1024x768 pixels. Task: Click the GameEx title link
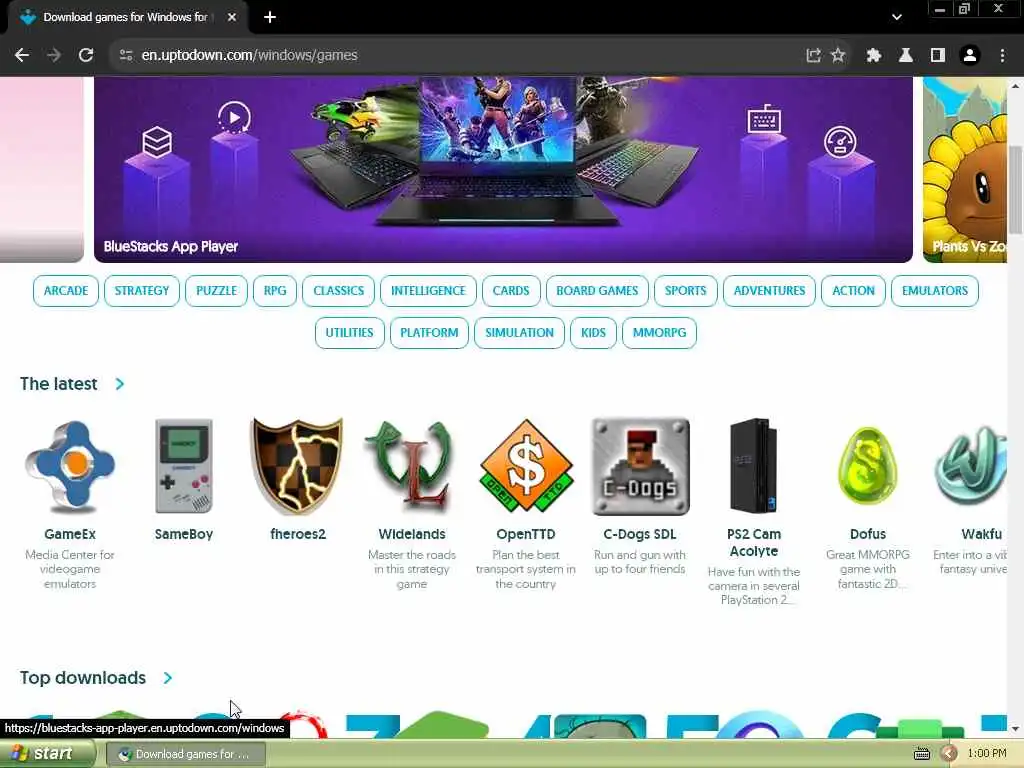coord(70,534)
